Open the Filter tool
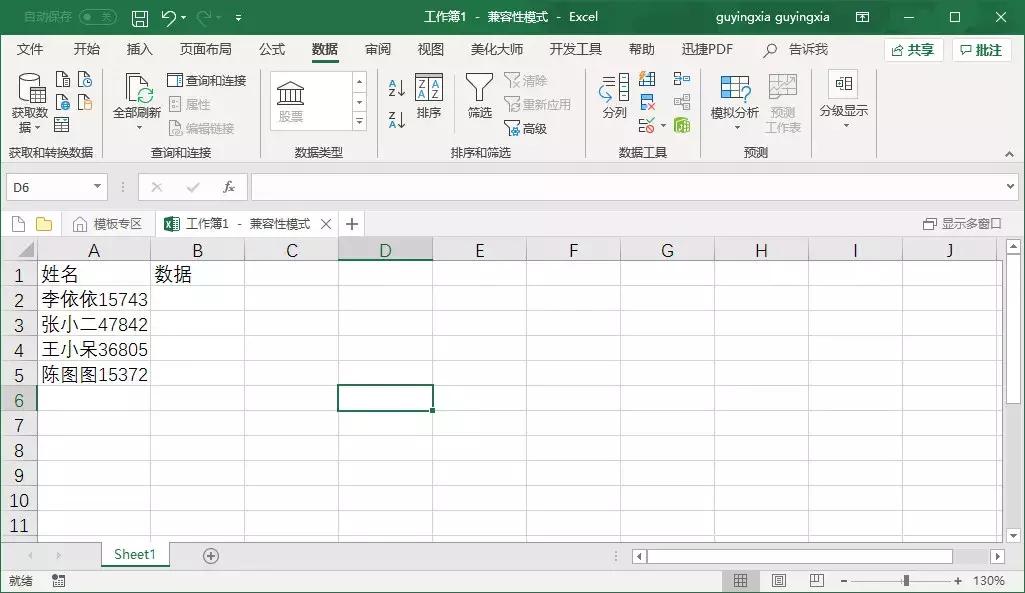 pos(478,100)
